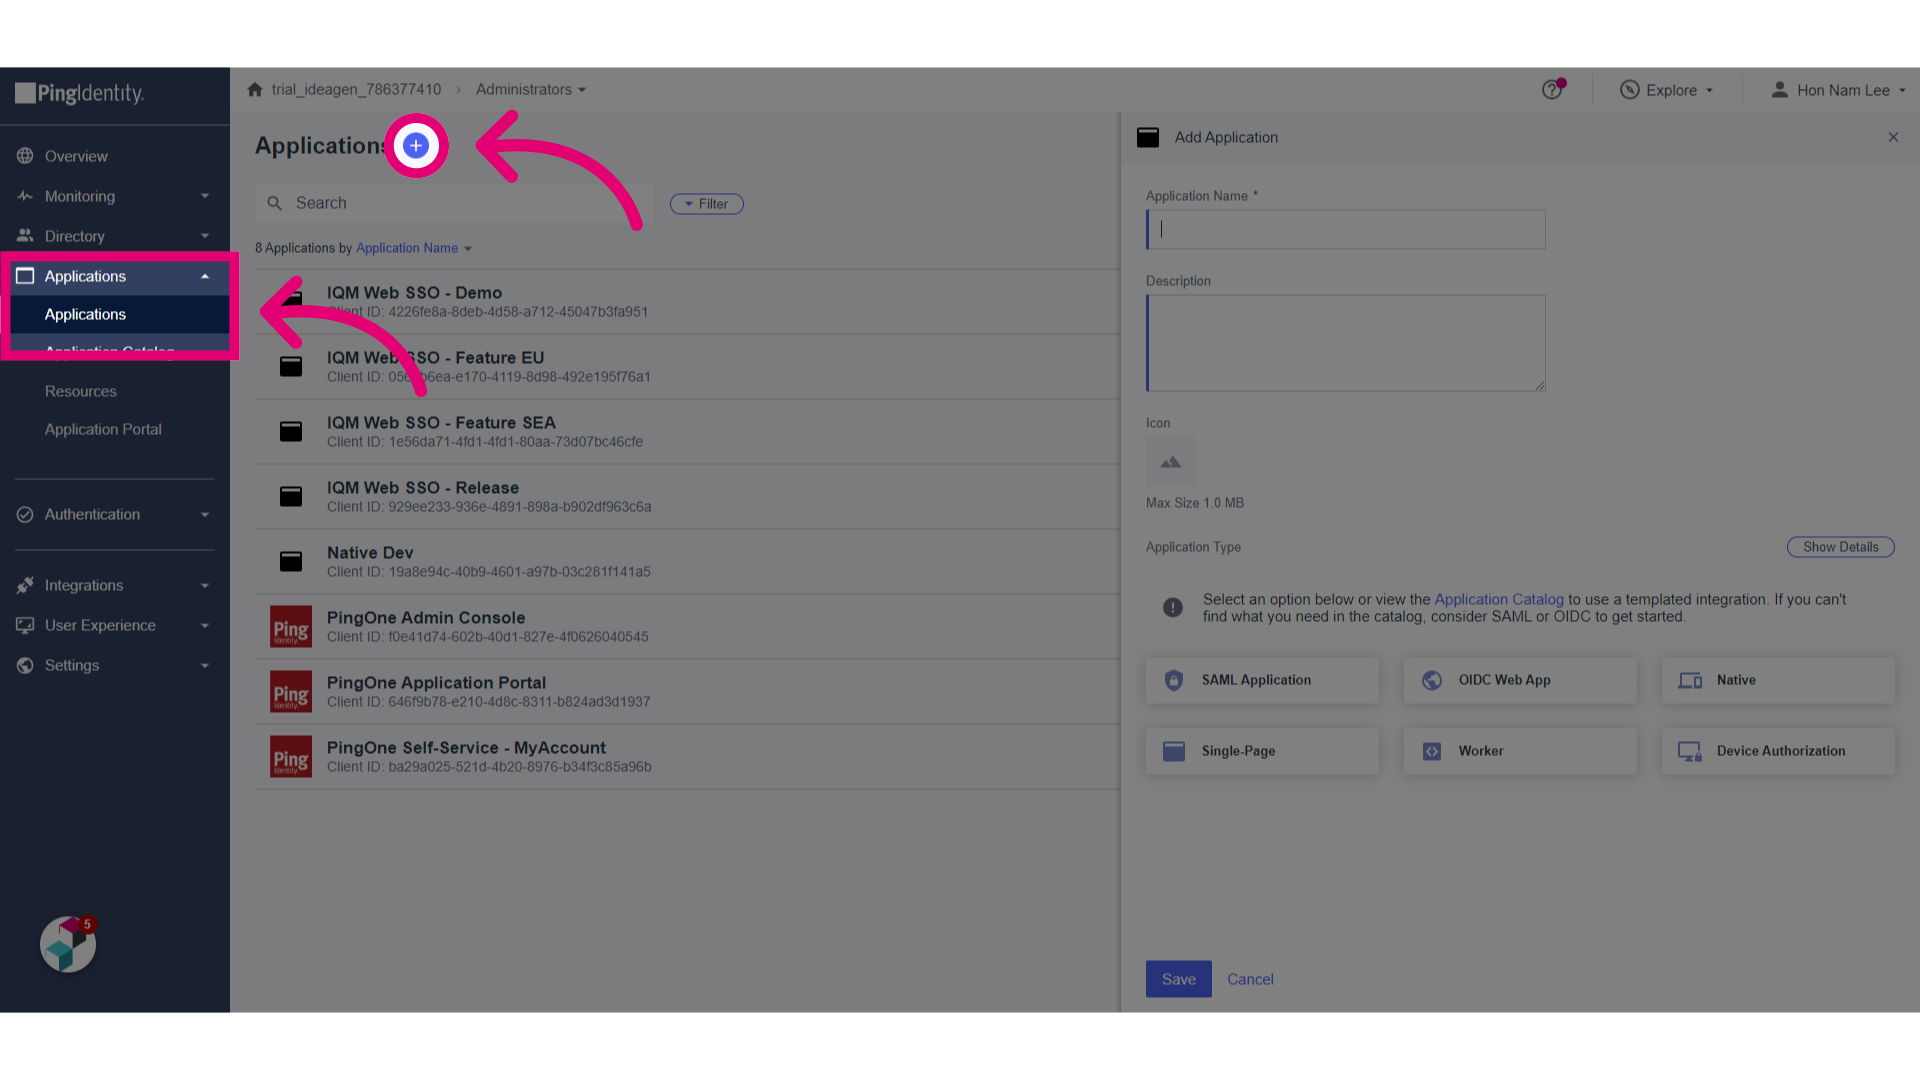Viewport: 1920px width, 1080px height.
Task: Expand the Directory menu arrow
Action: tap(205, 236)
